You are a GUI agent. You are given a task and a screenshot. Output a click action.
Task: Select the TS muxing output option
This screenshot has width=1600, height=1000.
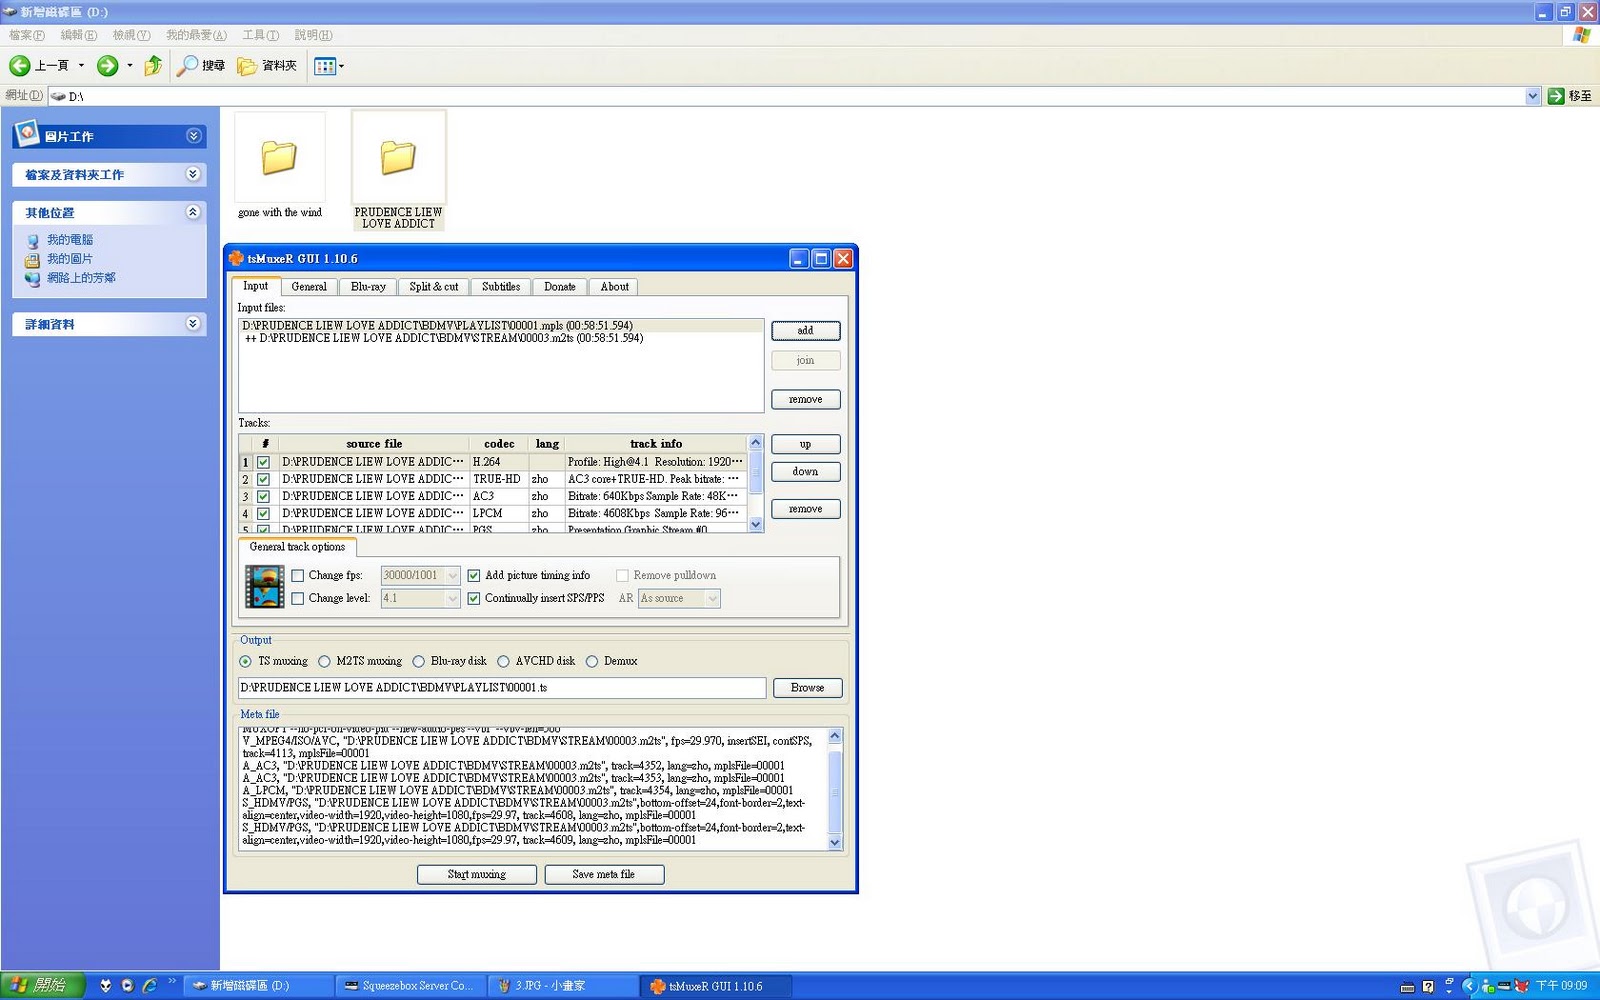click(x=245, y=661)
